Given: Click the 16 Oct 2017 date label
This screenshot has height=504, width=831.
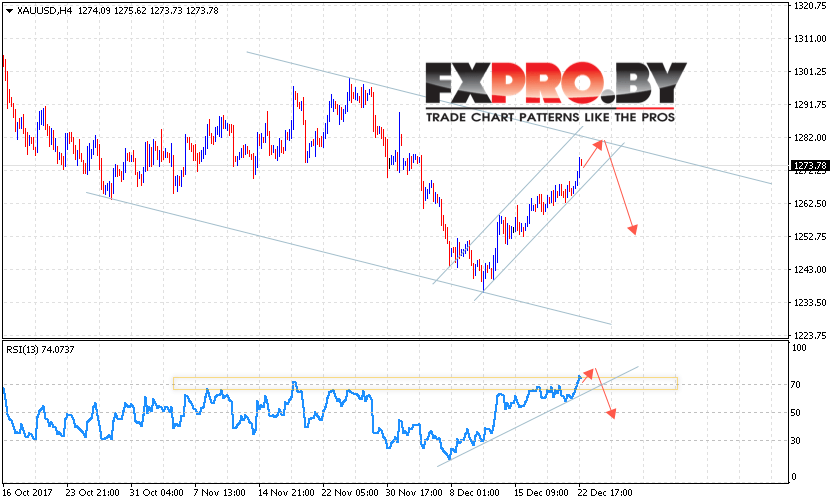Looking at the screenshot, I should pos(28,493).
